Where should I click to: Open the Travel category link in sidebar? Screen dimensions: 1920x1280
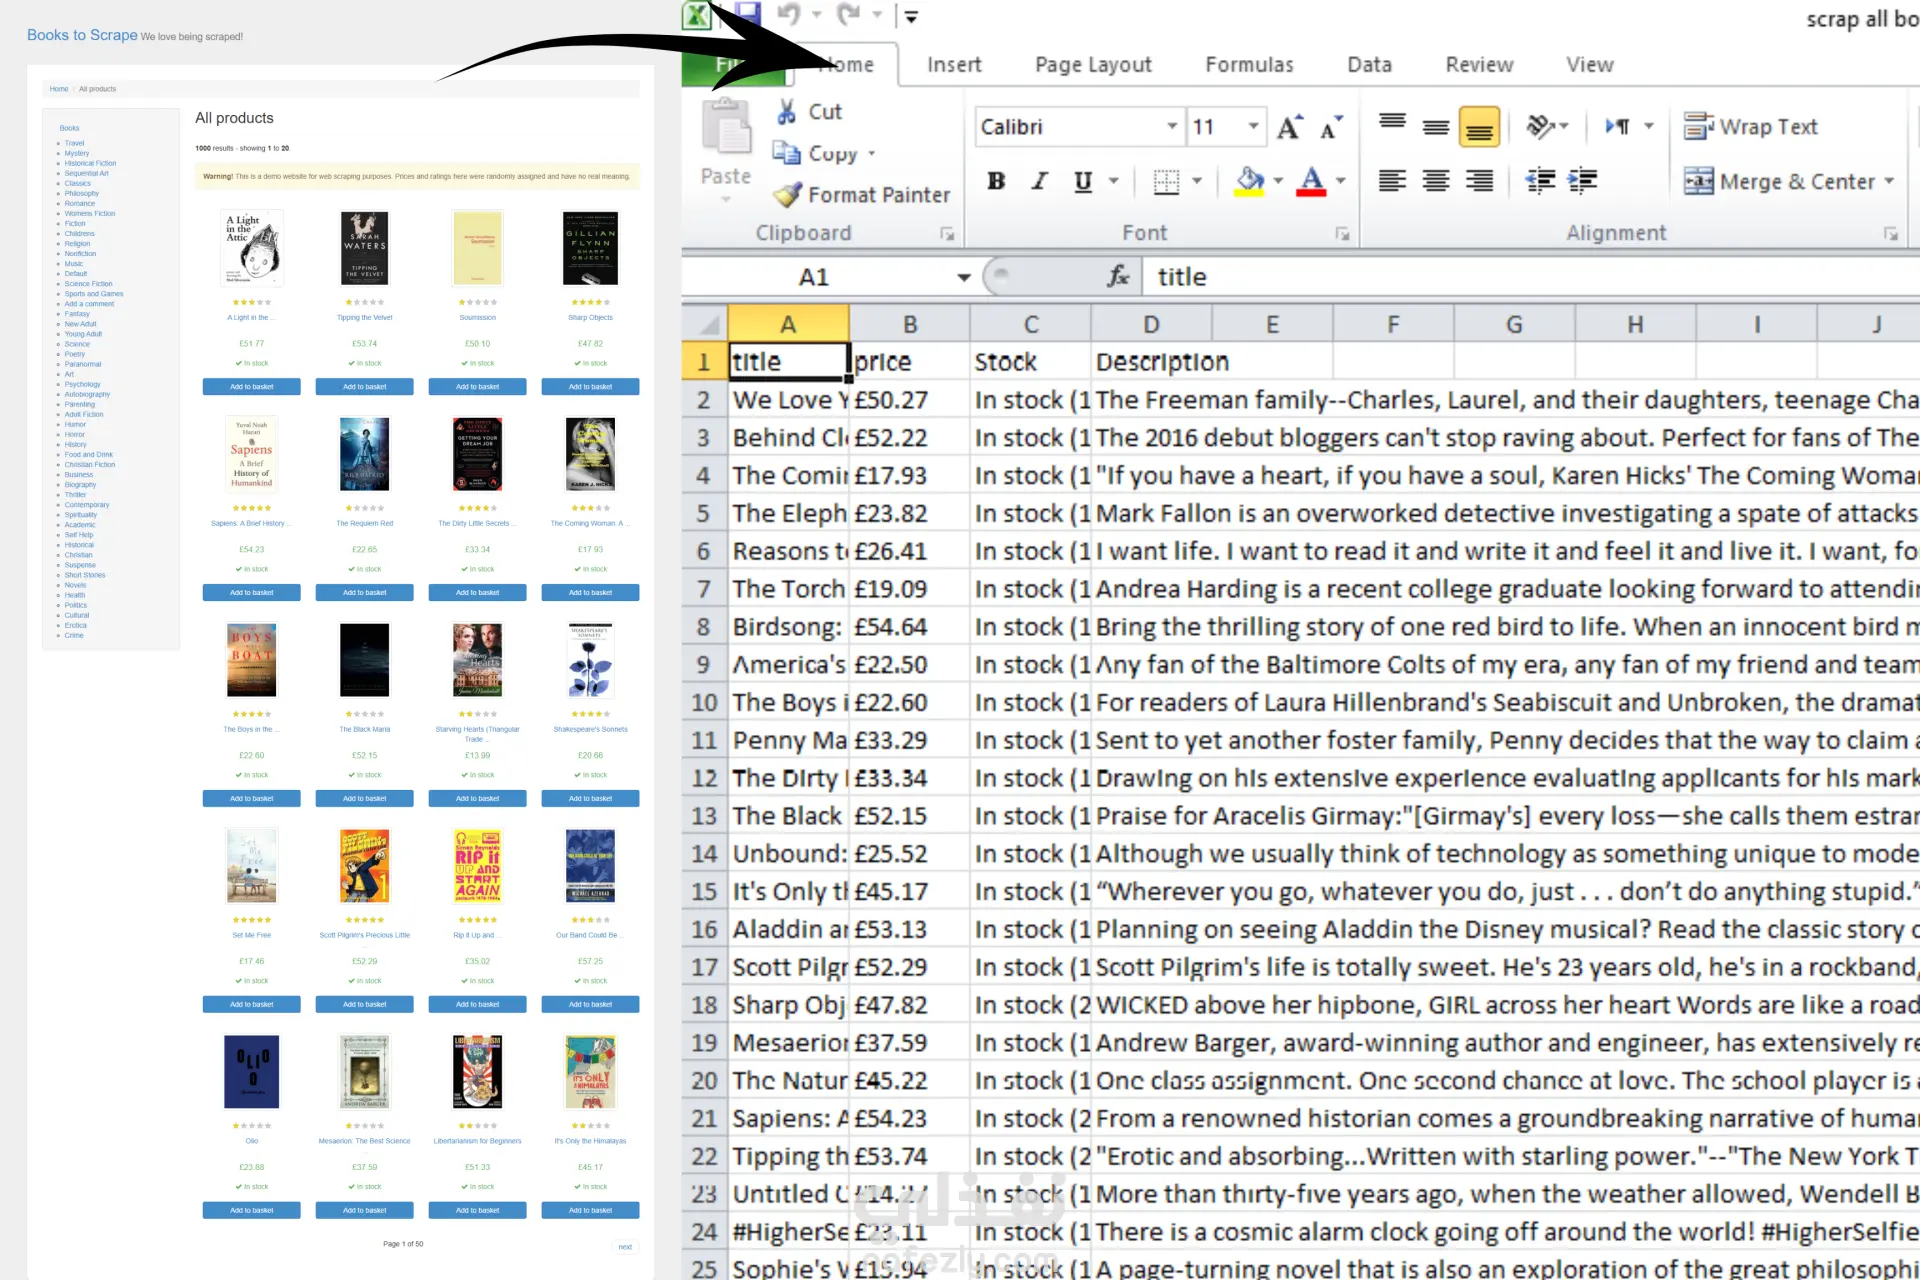tap(75, 143)
